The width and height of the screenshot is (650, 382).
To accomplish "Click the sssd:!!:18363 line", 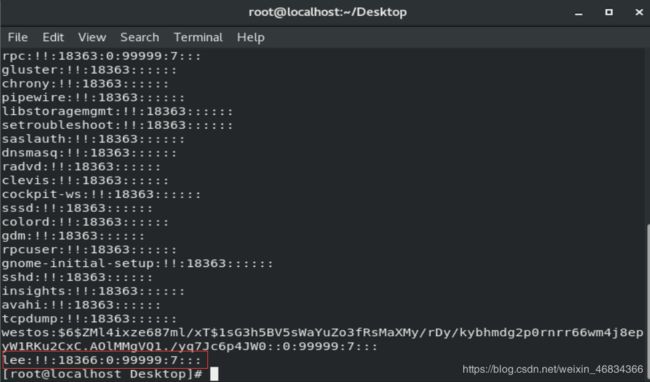I will (x=77, y=208).
